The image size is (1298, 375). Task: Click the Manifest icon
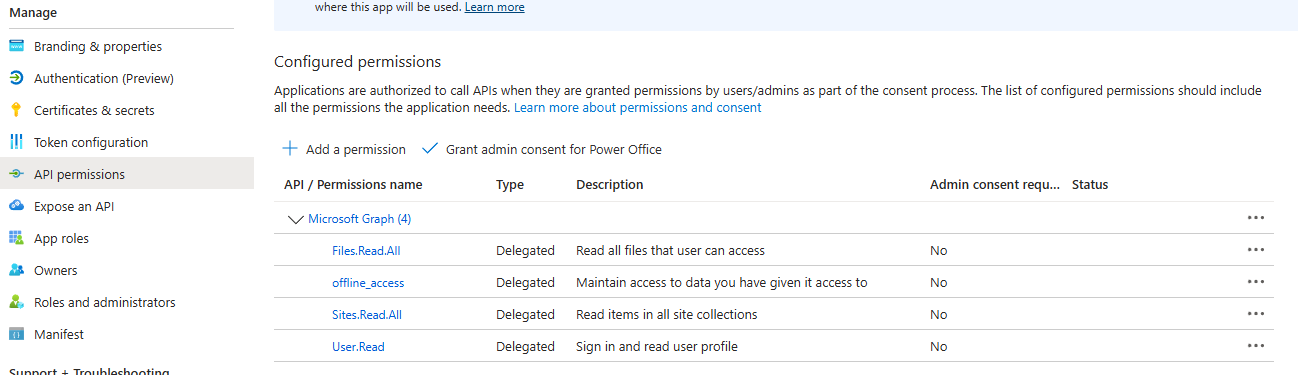pos(16,334)
